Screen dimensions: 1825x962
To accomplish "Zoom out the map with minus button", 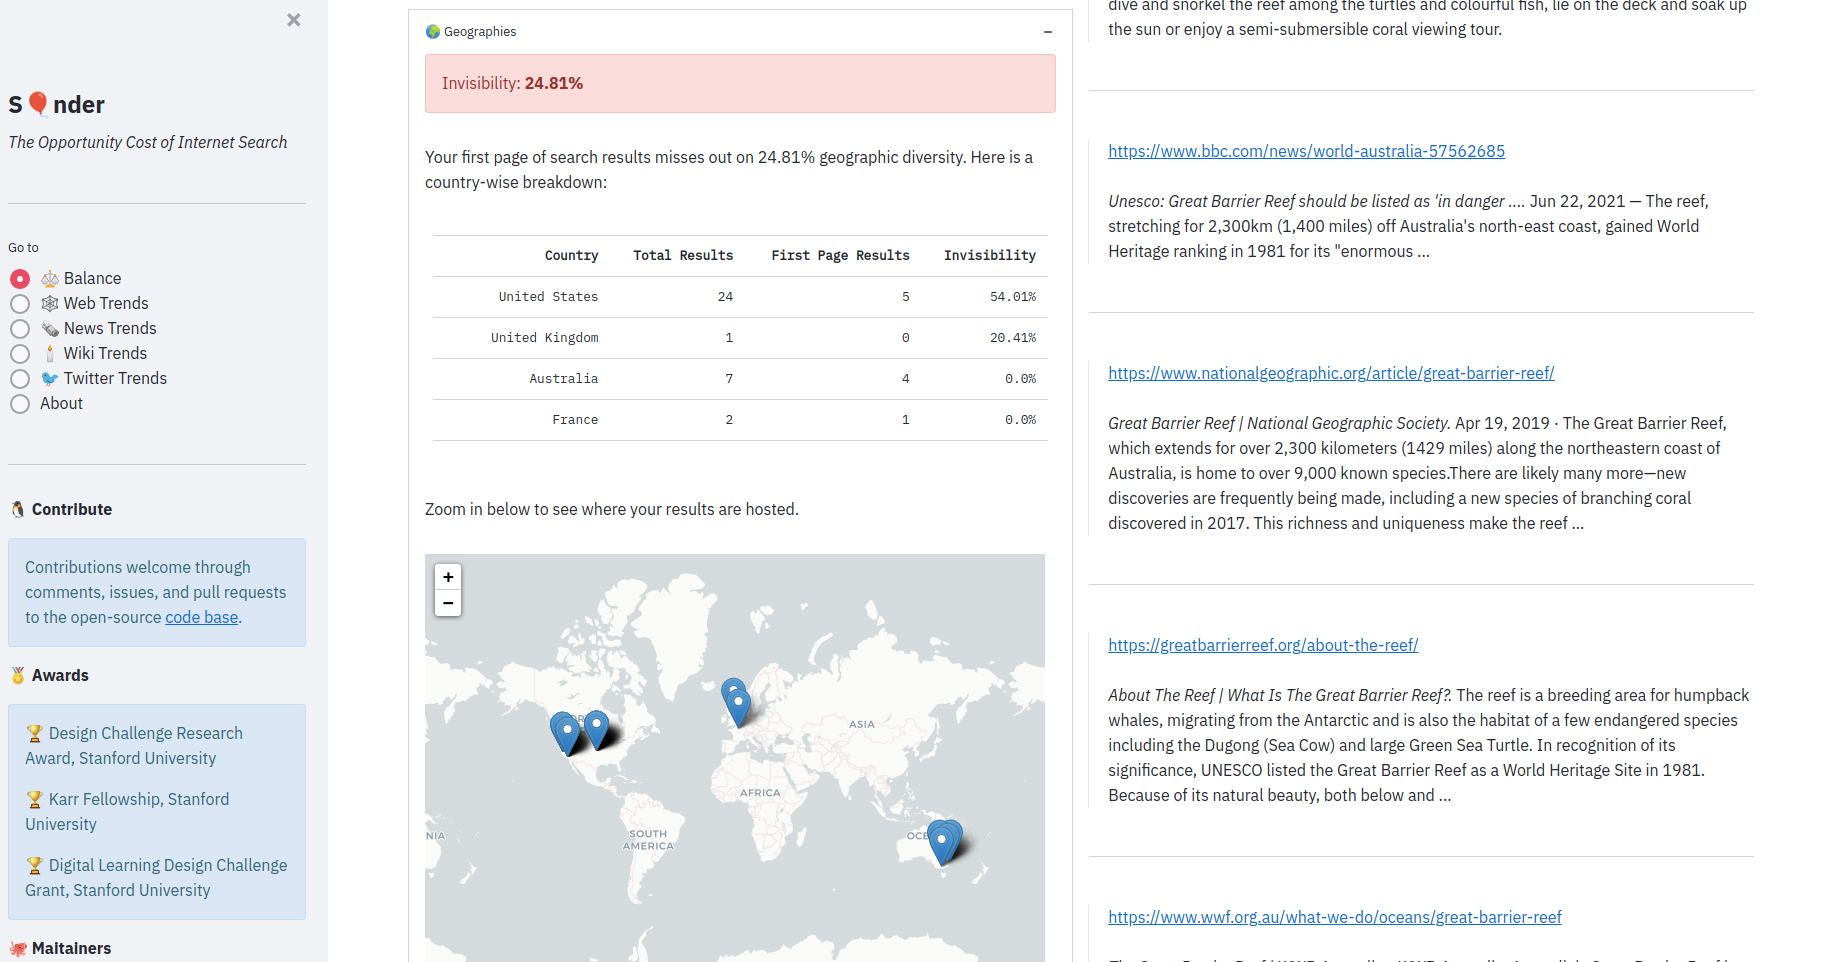I will [x=448, y=603].
